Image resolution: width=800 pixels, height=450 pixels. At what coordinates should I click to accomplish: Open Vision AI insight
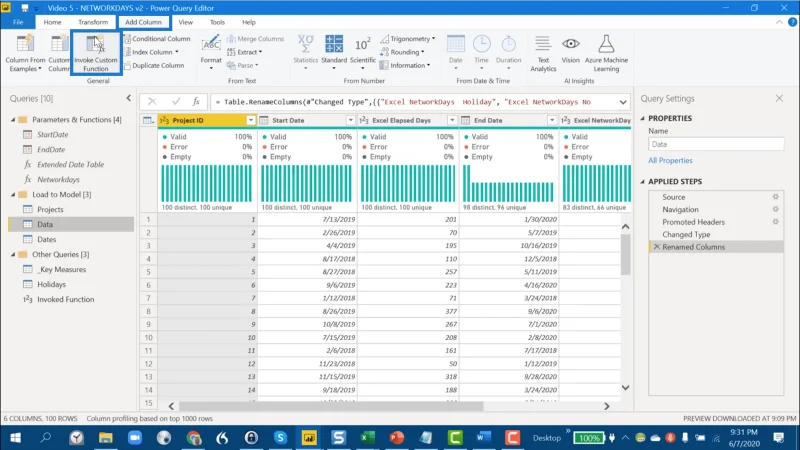570,49
